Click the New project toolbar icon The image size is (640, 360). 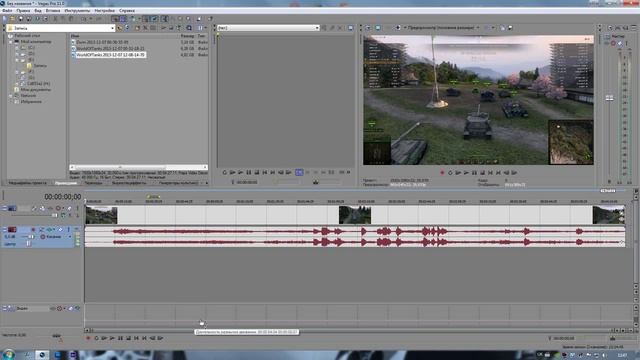(5, 19)
